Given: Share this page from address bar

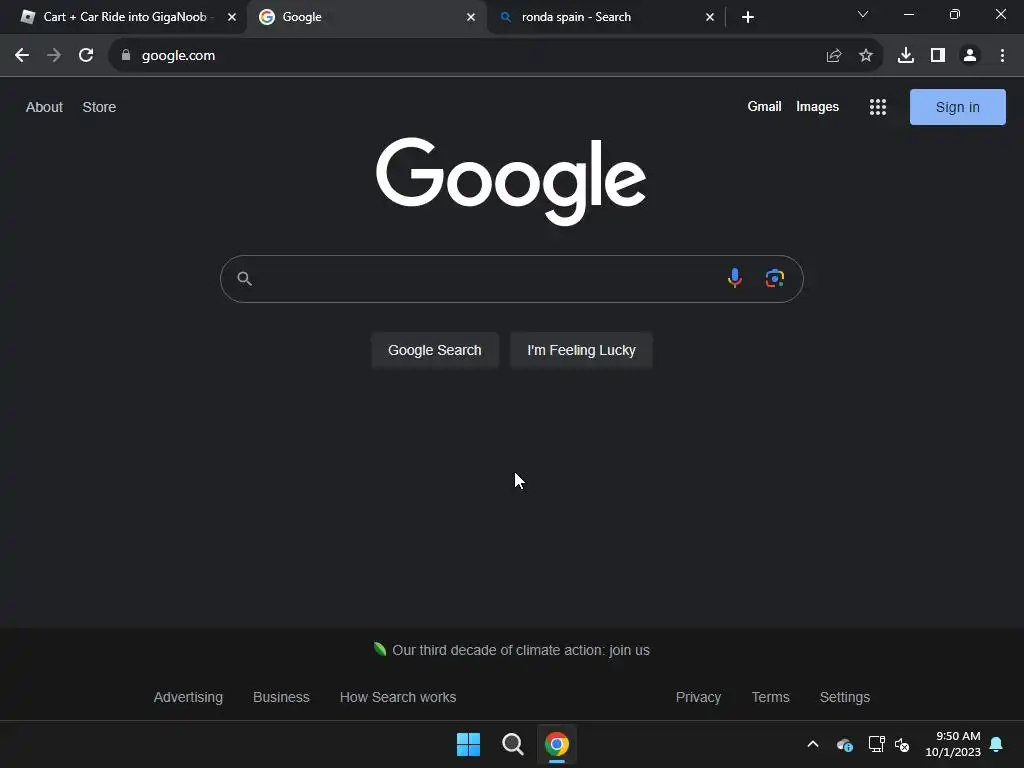Looking at the screenshot, I should pyautogui.click(x=834, y=56).
